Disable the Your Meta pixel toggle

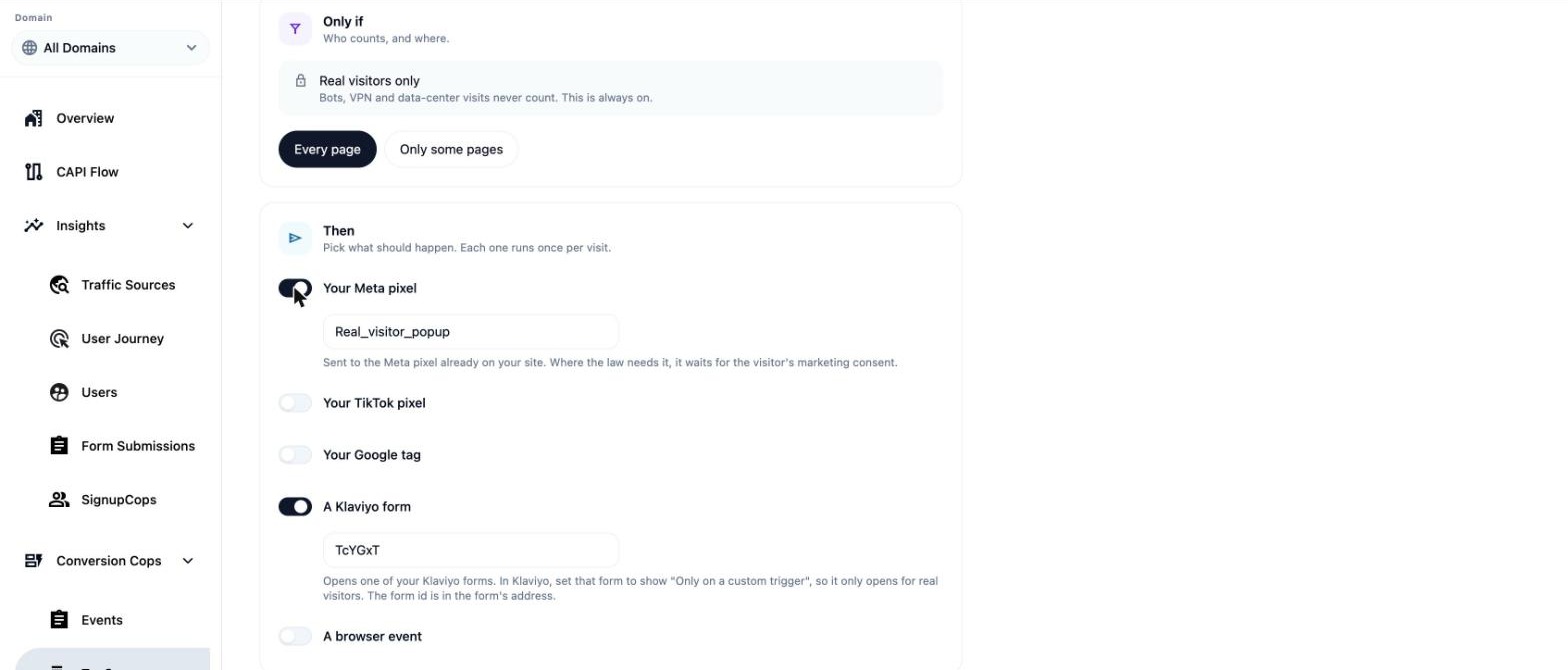click(295, 289)
